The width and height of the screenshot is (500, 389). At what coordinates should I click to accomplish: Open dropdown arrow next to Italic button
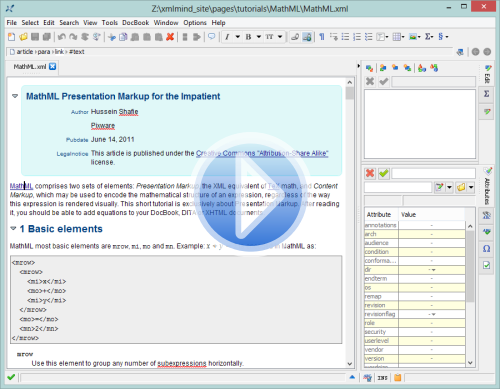pos(238,37)
